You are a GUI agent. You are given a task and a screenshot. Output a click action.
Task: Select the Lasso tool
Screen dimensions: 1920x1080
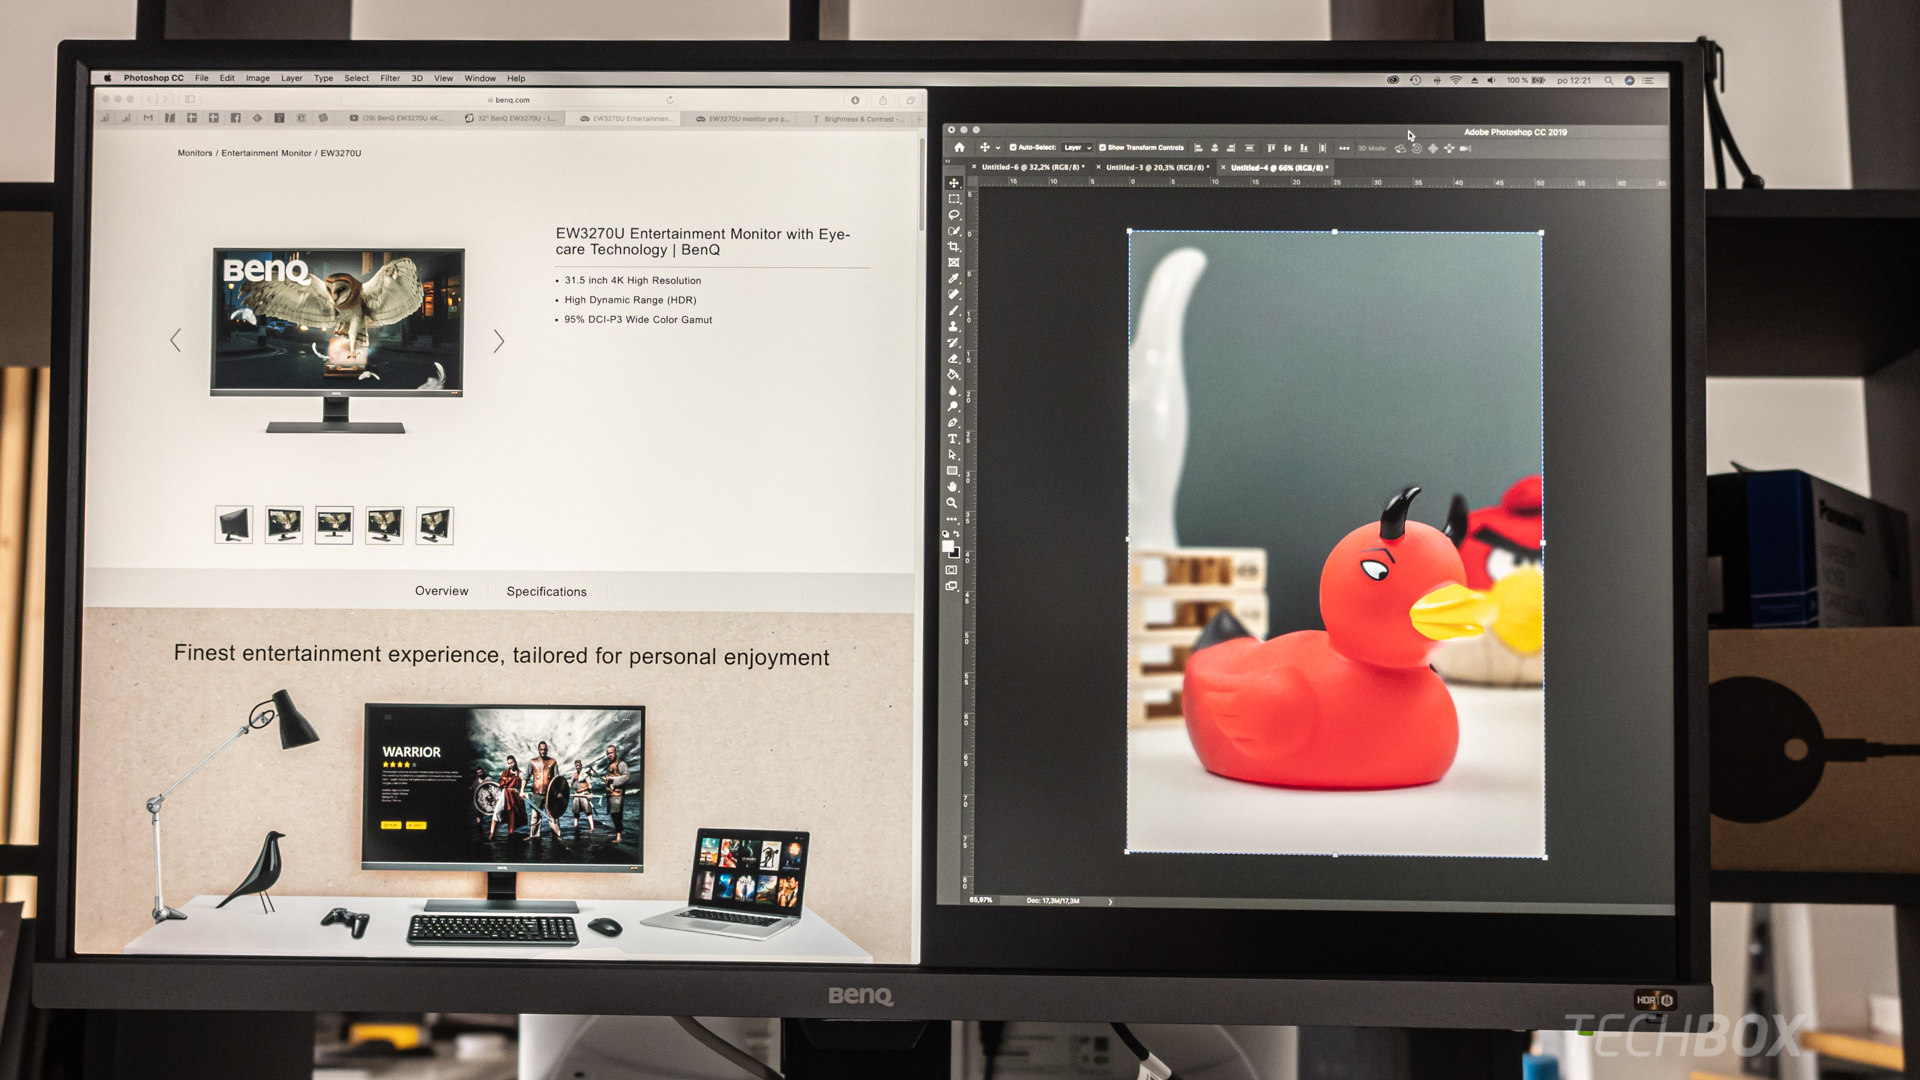click(x=954, y=215)
